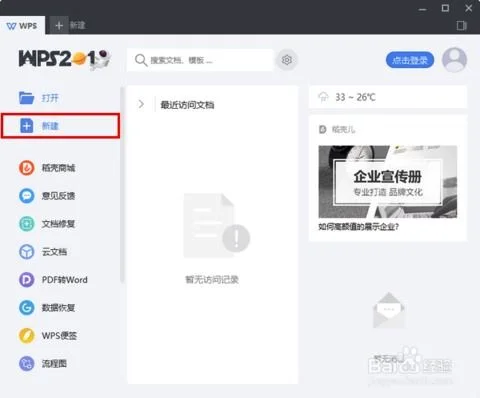This screenshot has width=480, height=398.
Task: Launch 文档修复 document repair
Action: pos(47,224)
